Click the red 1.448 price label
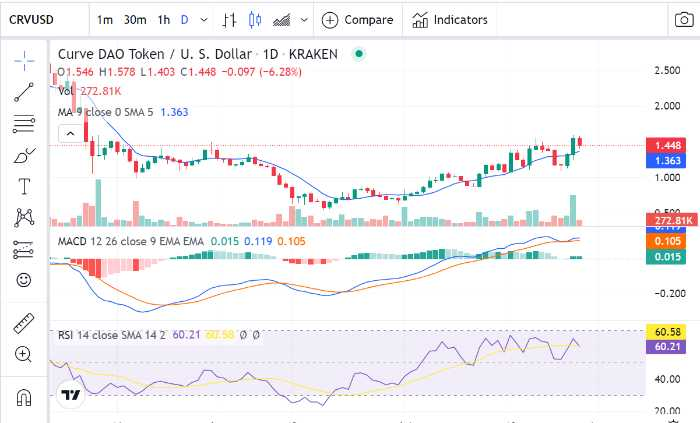The width and height of the screenshot is (700, 423). pos(666,145)
